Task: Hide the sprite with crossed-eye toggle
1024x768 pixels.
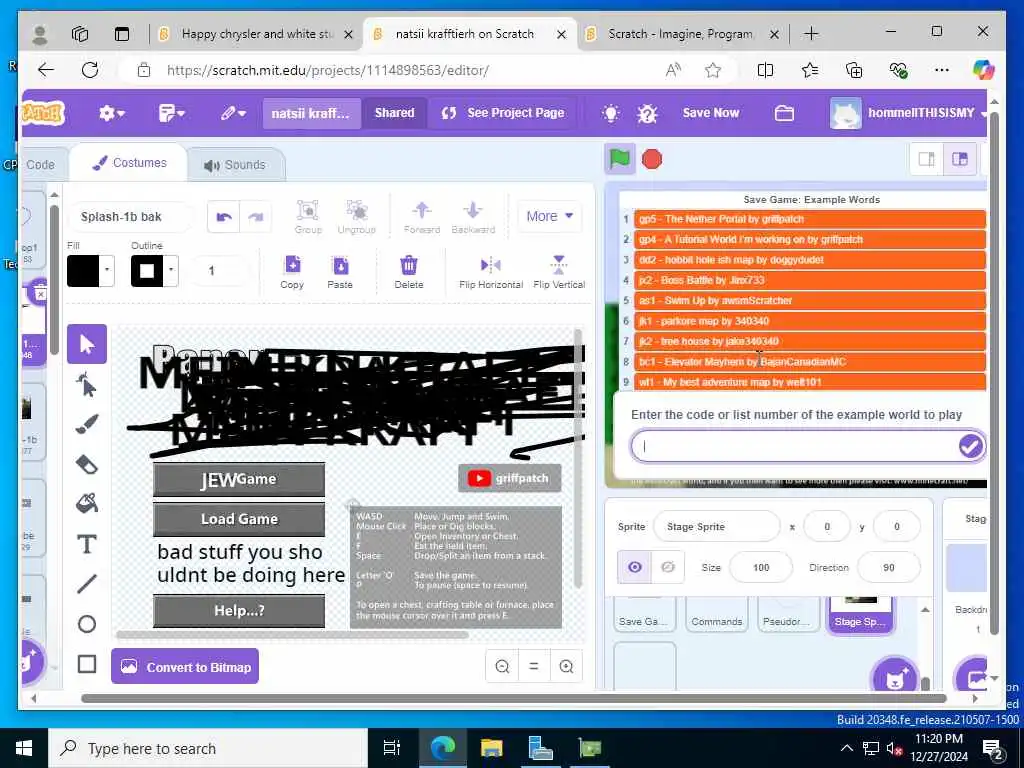Action: (x=667, y=567)
